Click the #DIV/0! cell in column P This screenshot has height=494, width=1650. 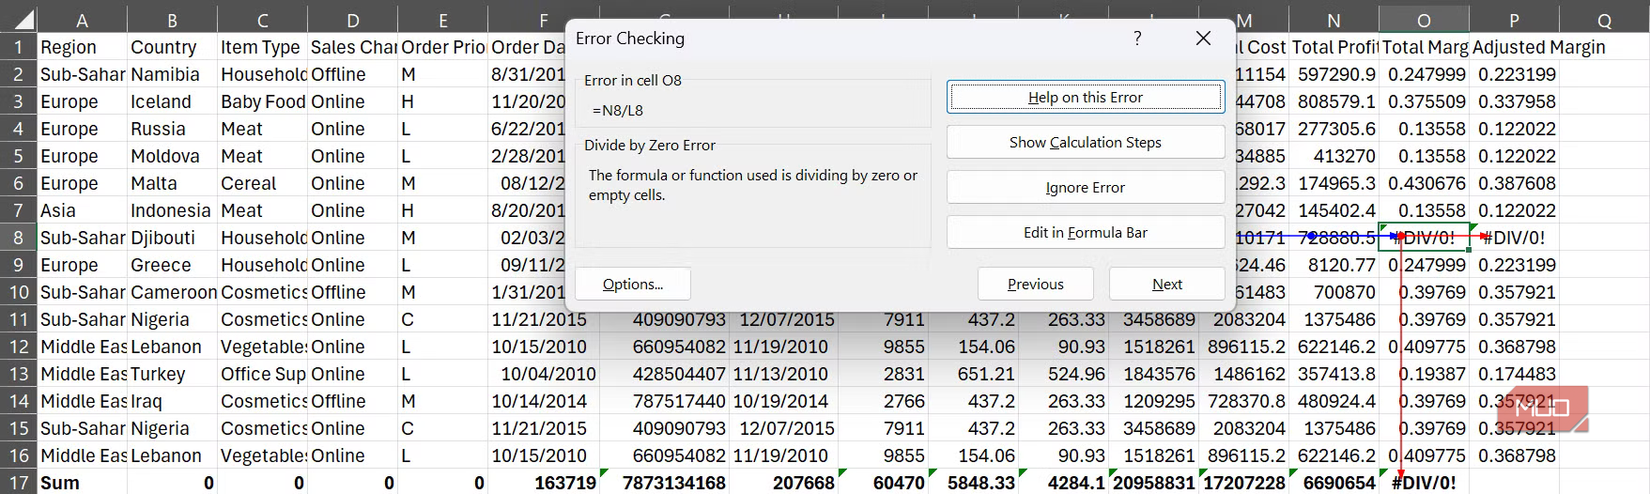click(1513, 238)
